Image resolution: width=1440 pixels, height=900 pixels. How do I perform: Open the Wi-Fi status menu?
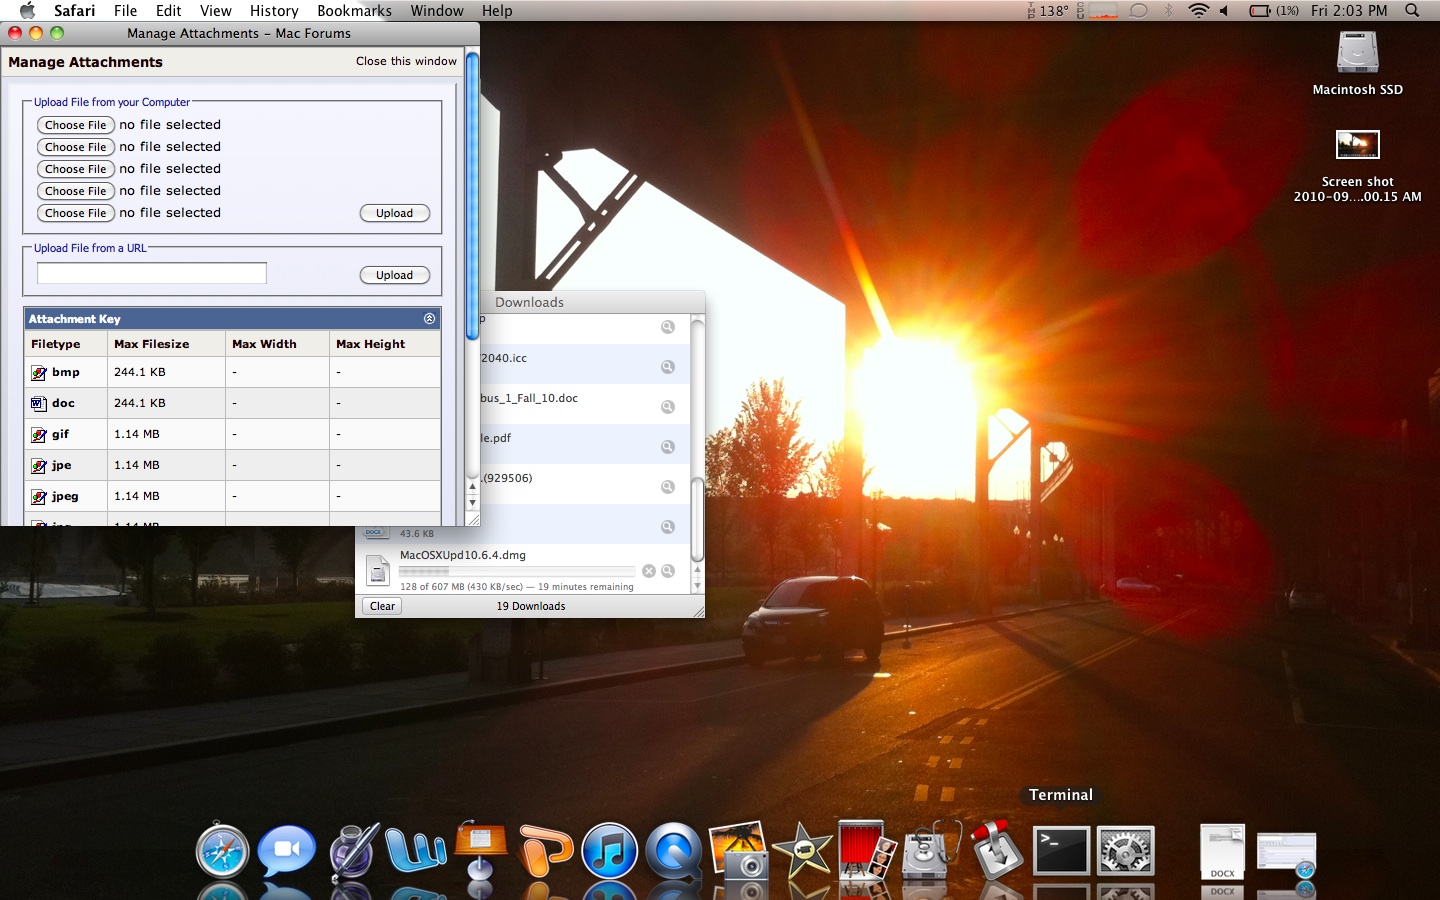(x=1198, y=11)
